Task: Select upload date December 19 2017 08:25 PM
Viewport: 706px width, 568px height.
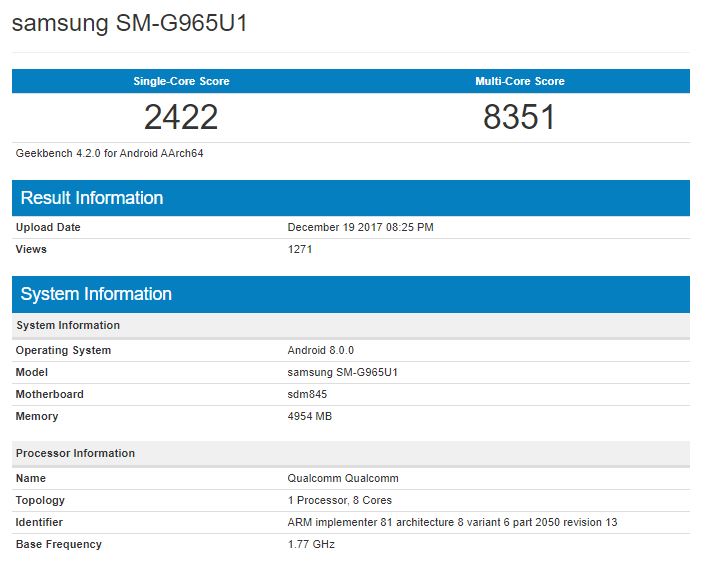Action: tap(361, 227)
